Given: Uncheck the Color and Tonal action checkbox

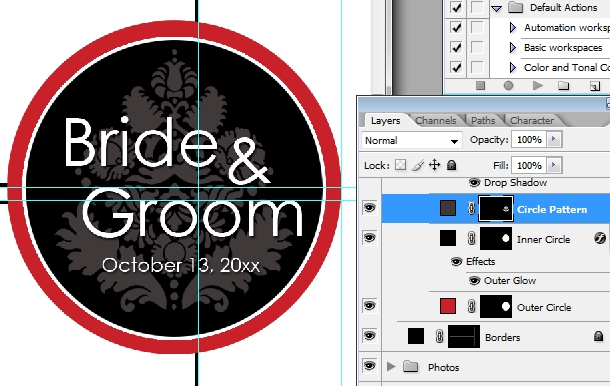Looking at the screenshot, I should [x=456, y=67].
